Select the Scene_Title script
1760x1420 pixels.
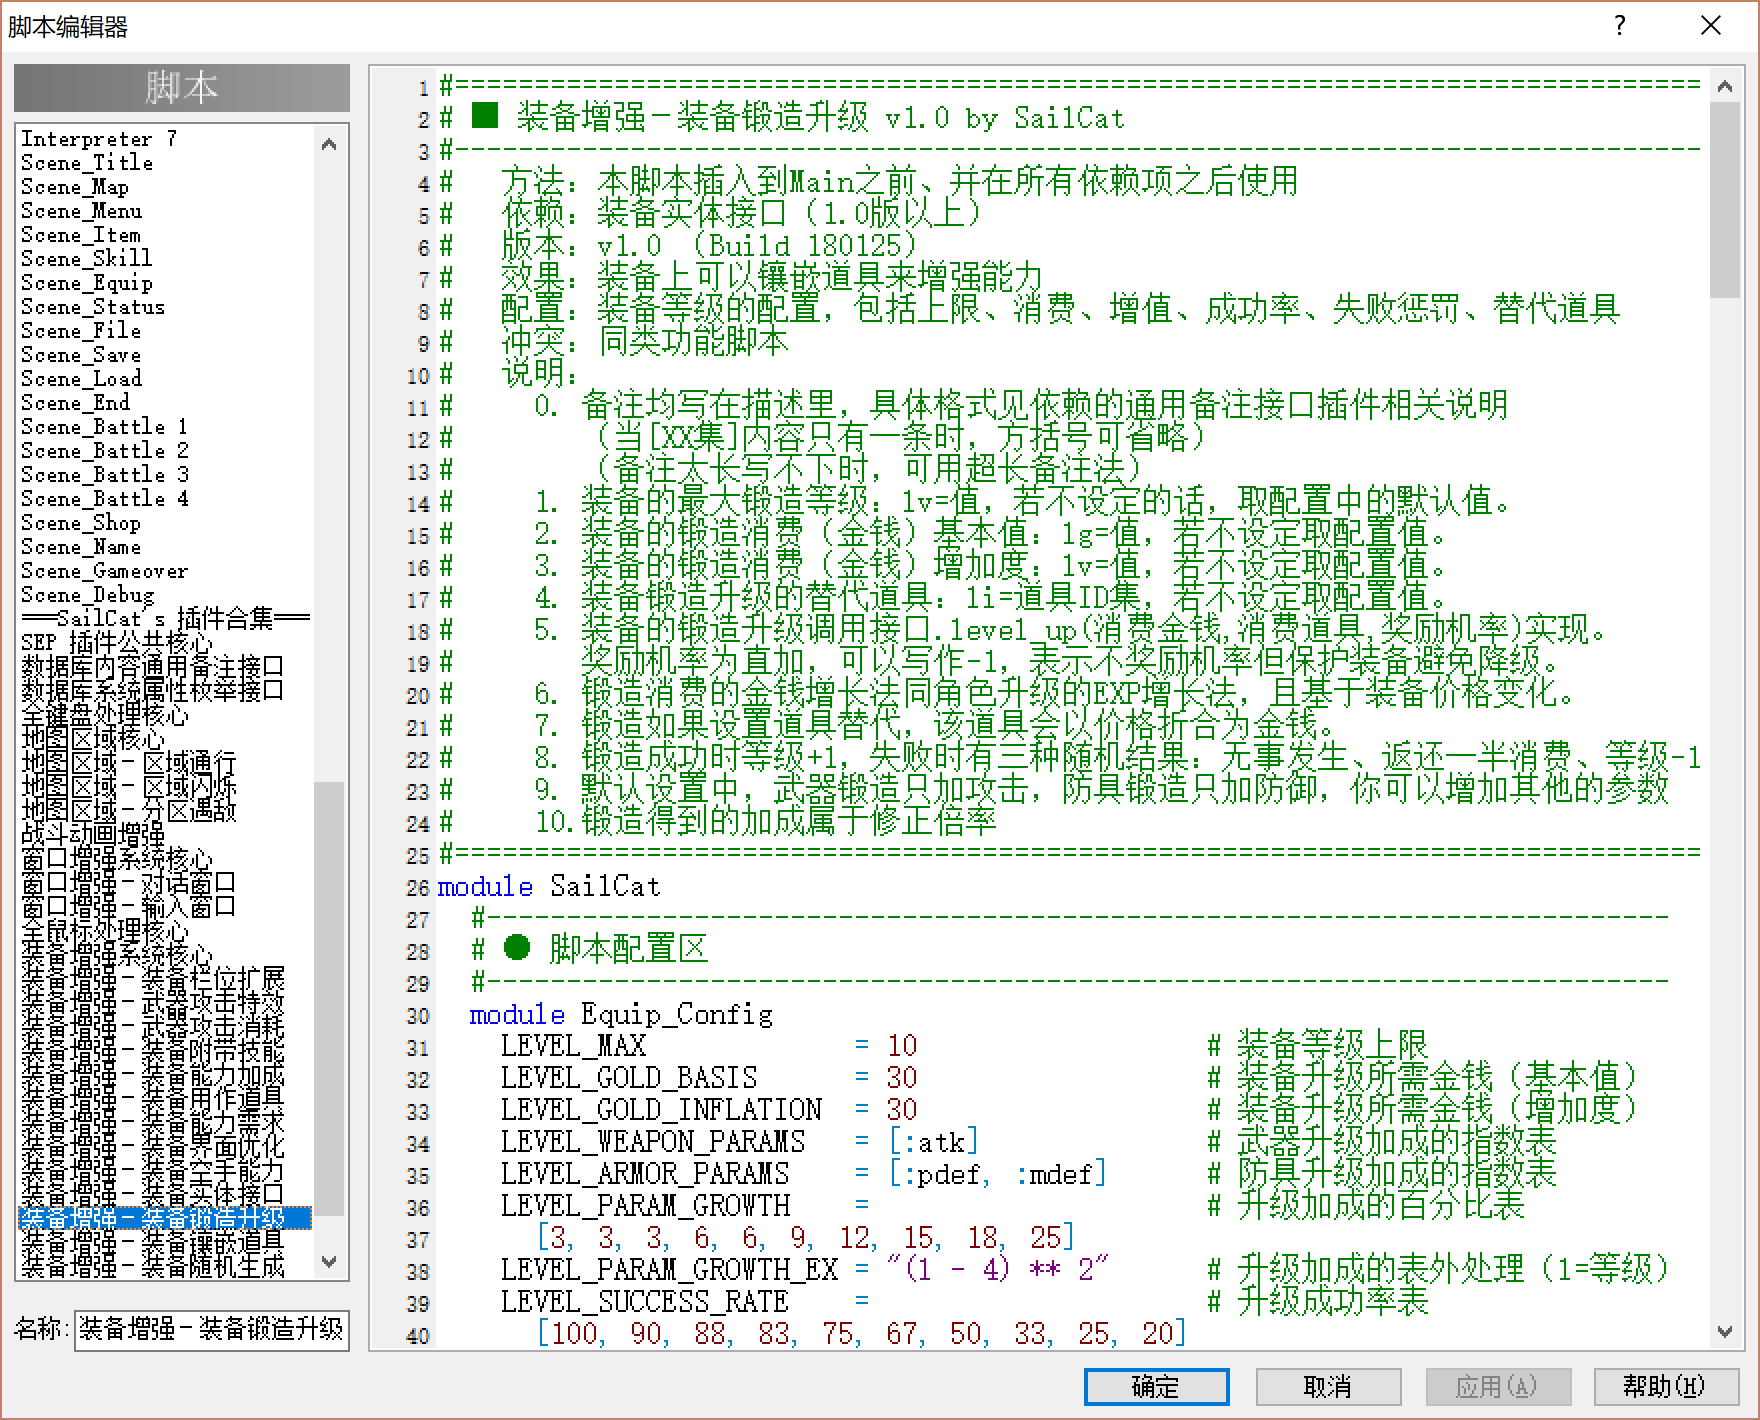88,163
